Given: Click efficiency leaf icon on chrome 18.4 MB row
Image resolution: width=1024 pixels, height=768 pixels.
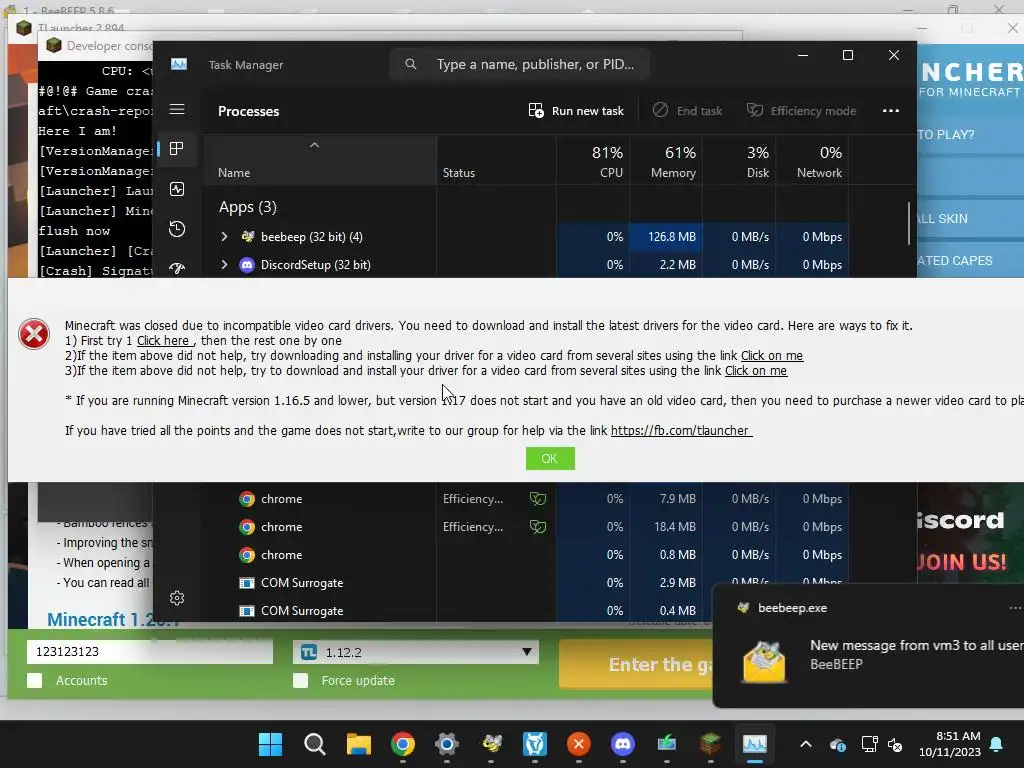Looking at the screenshot, I should (537, 527).
